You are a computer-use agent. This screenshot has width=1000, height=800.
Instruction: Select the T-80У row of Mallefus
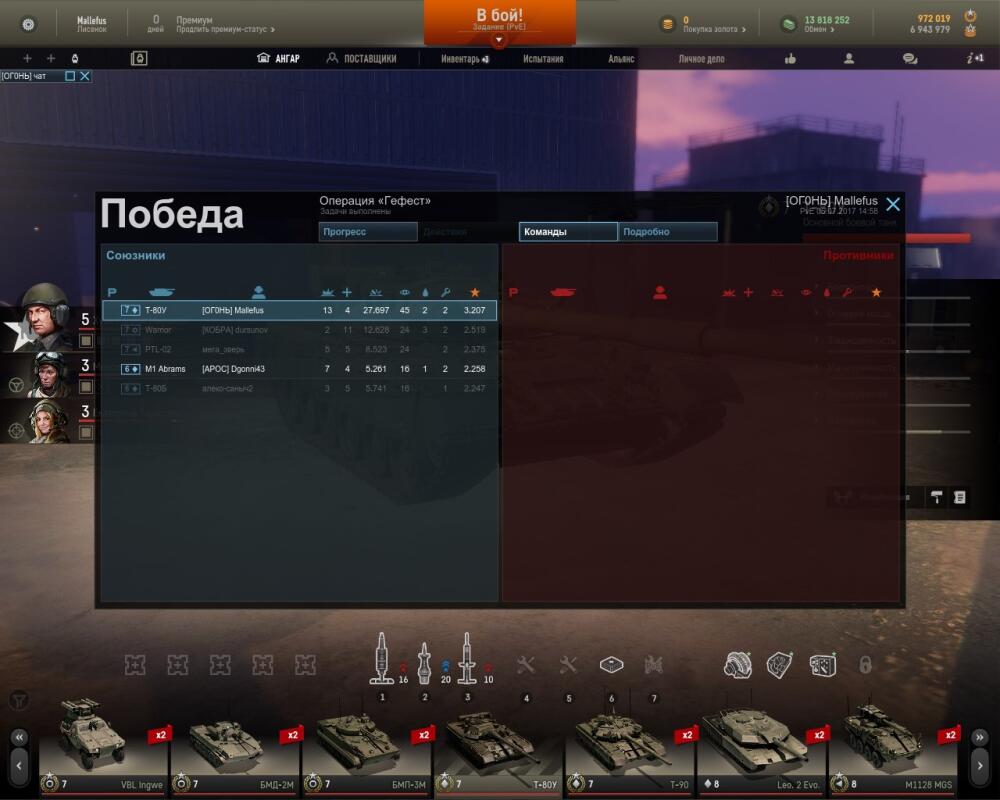coord(299,311)
